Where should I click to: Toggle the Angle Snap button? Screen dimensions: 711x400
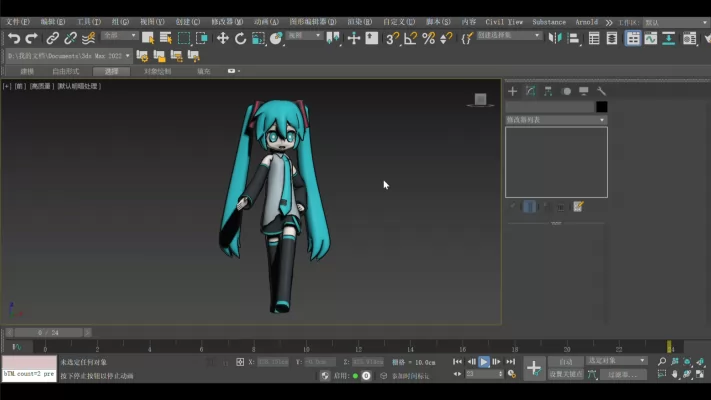(x=410, y=39)
